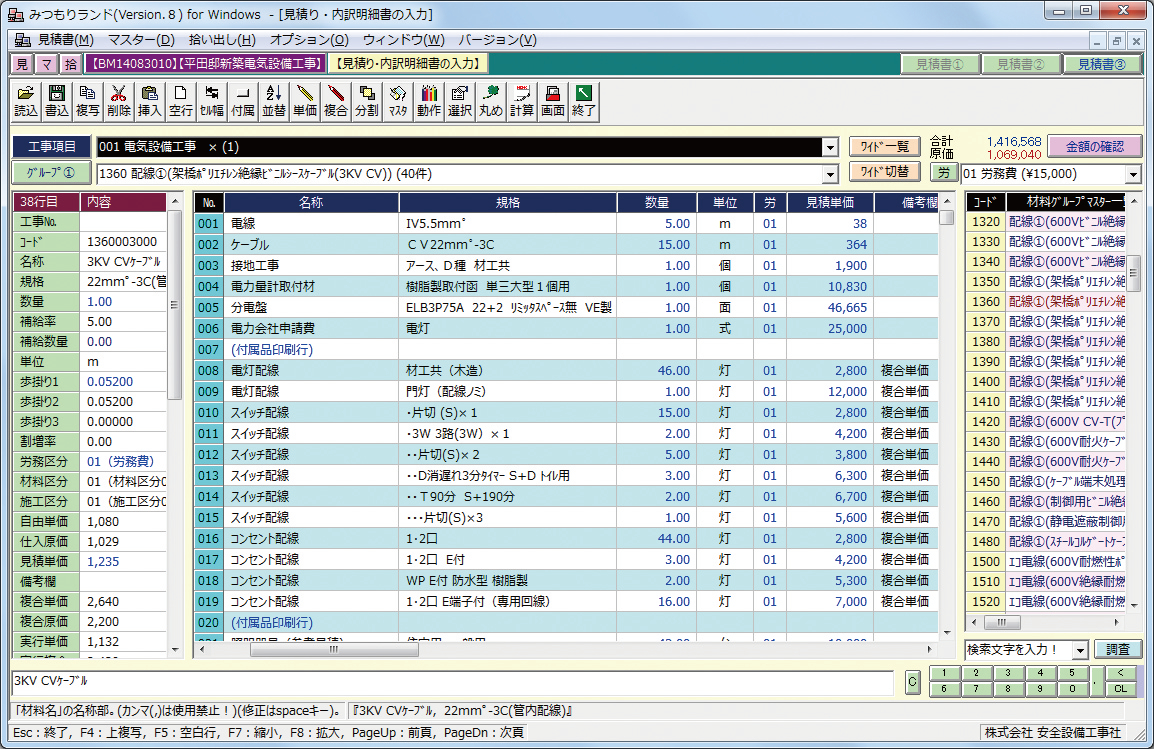Open the 01 労務費 dropdown arrow
Image resolution: width=1154 pixels, height=749 pixels.
1133,174
